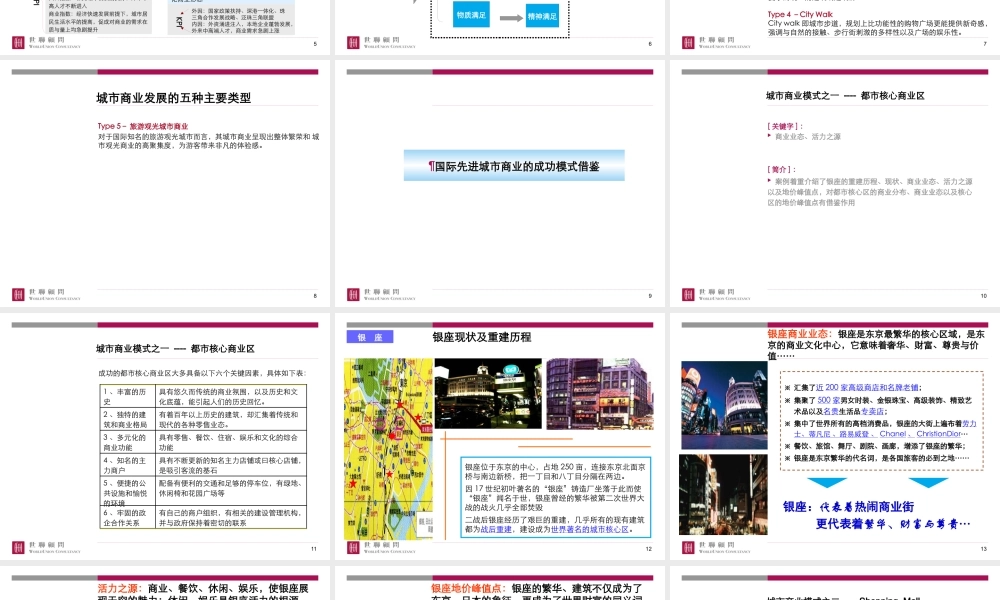
Task: Click the blue 银座 tag on slide 12
Action: pyautogui.click(x=370, y=337)
